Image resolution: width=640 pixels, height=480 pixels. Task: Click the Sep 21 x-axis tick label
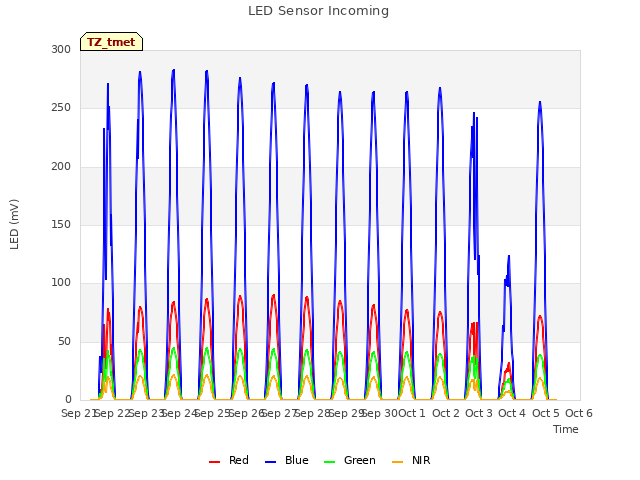point(79,413)
